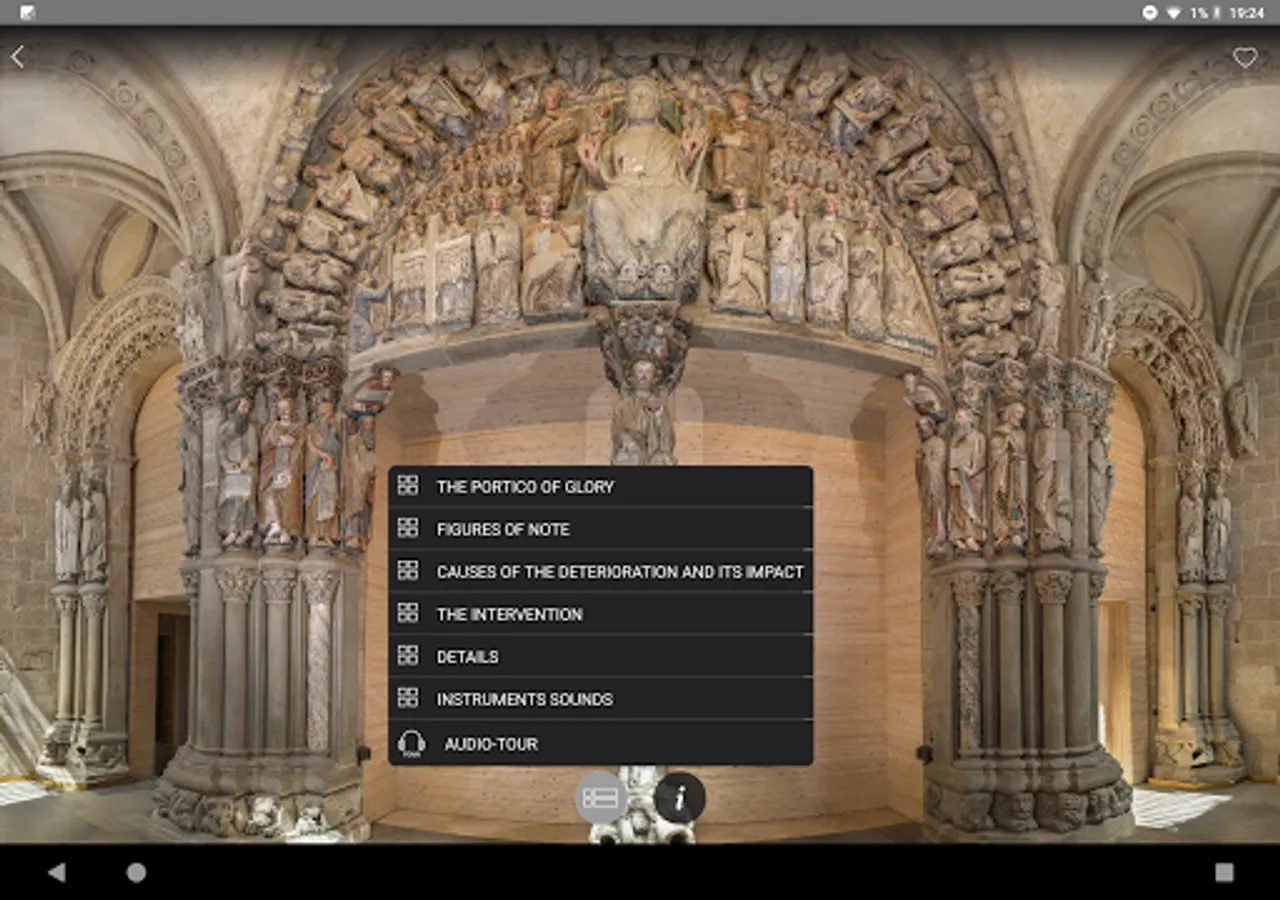The width and height of the screenshot is (1280, 900).
Task: Tap the heart favorite icon
Action: pyautogui.click(x=1244, y=58)
